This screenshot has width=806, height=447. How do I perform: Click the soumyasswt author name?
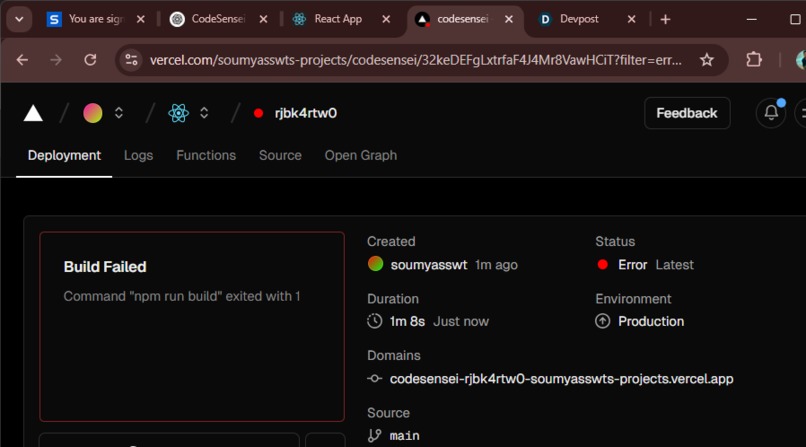point(429,265)
